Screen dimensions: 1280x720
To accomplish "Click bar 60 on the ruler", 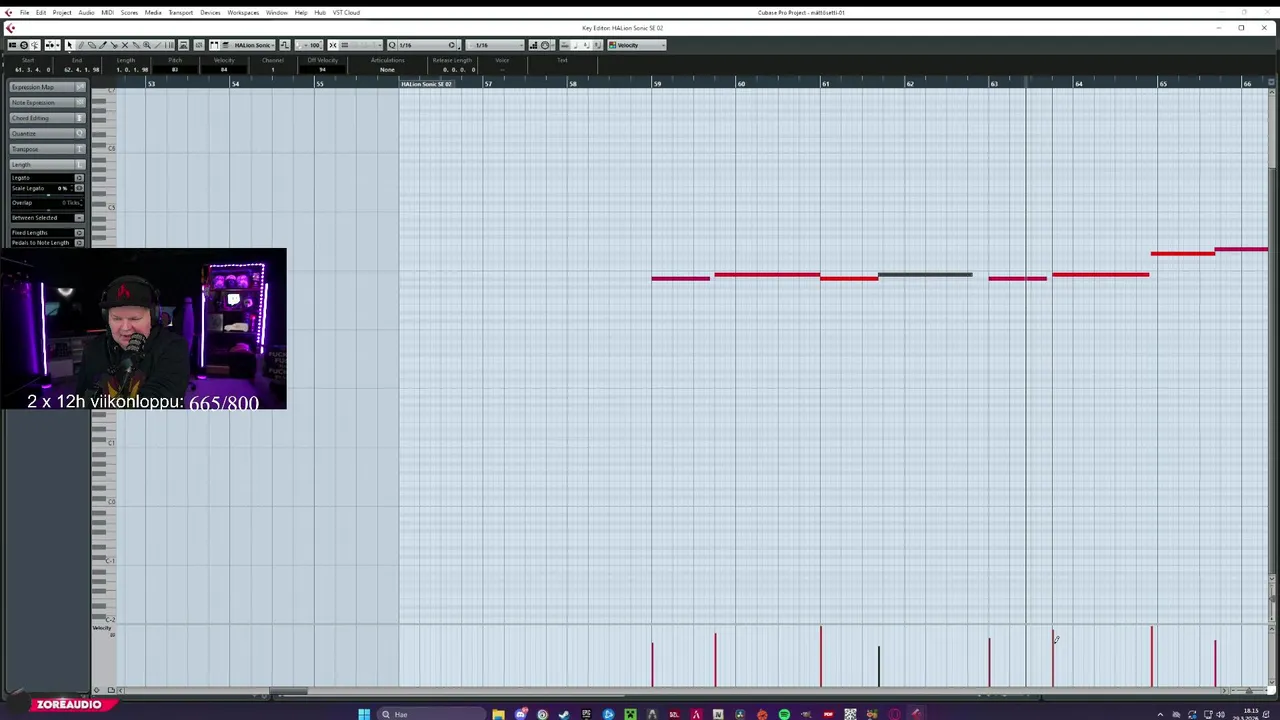I will (741, 83).
